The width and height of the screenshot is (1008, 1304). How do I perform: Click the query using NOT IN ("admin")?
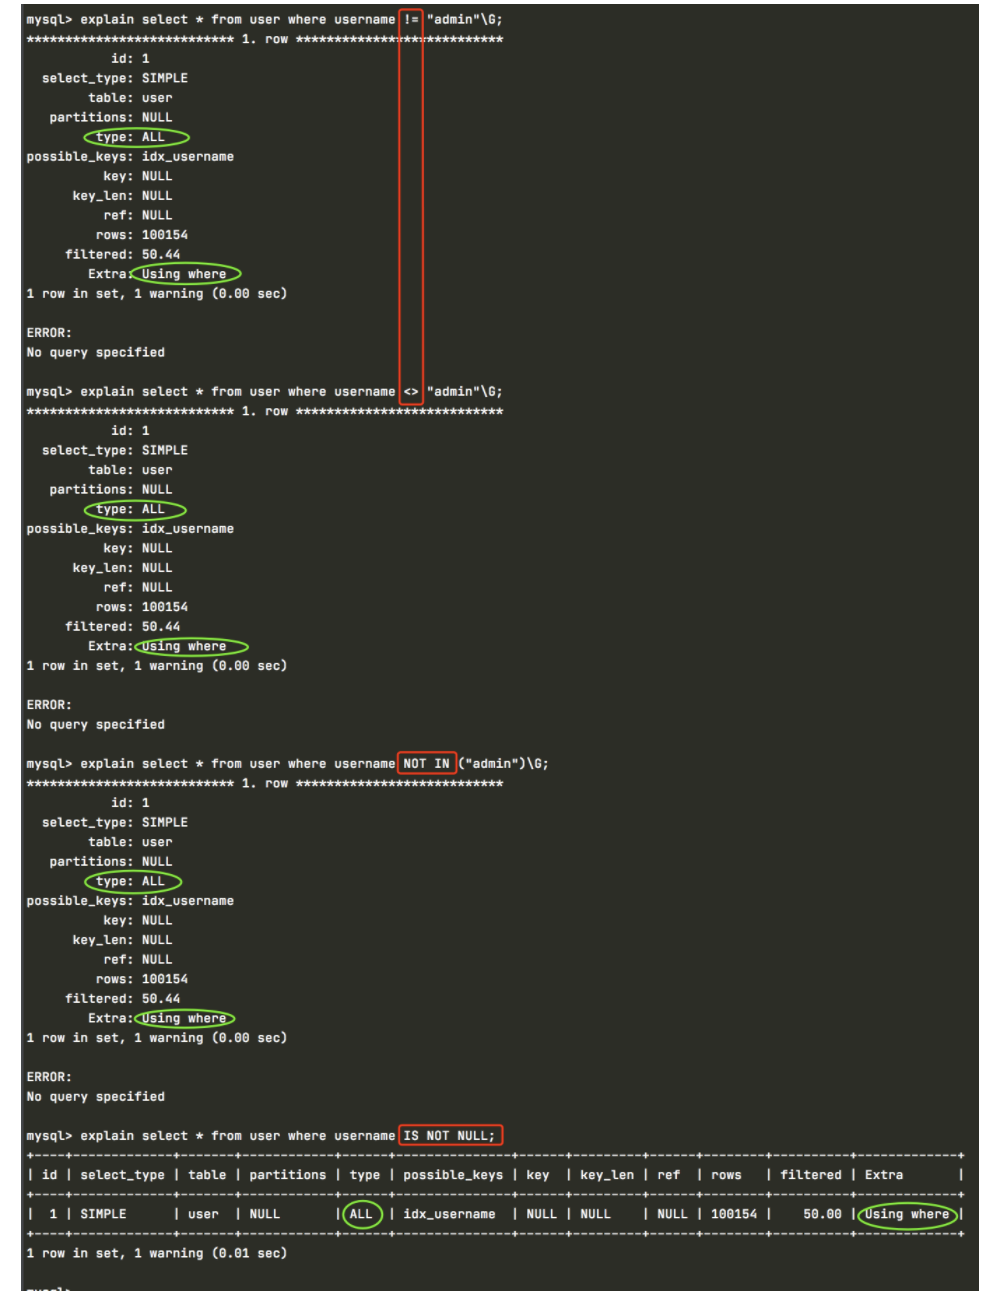point(287,764)
